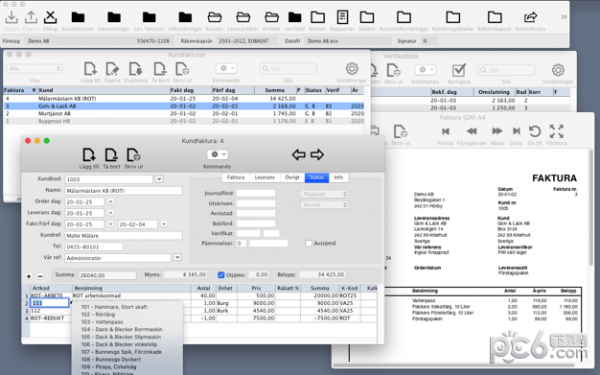Click the KontoAnalys share icon
The image size is (600, 375).
(530, 17)
